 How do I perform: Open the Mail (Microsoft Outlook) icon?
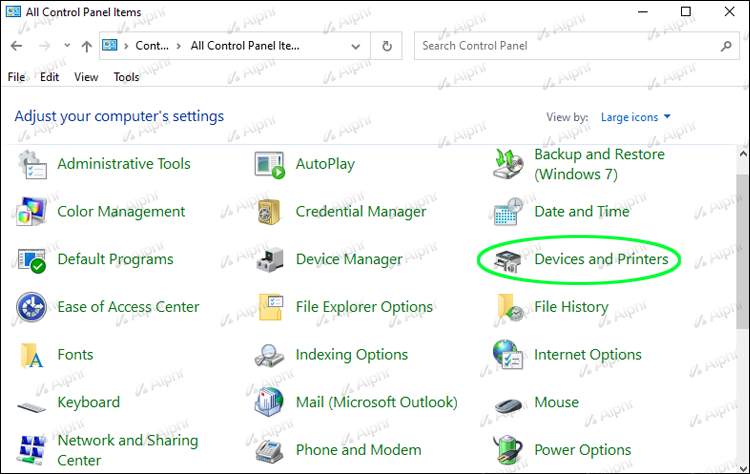click(270, 403)
